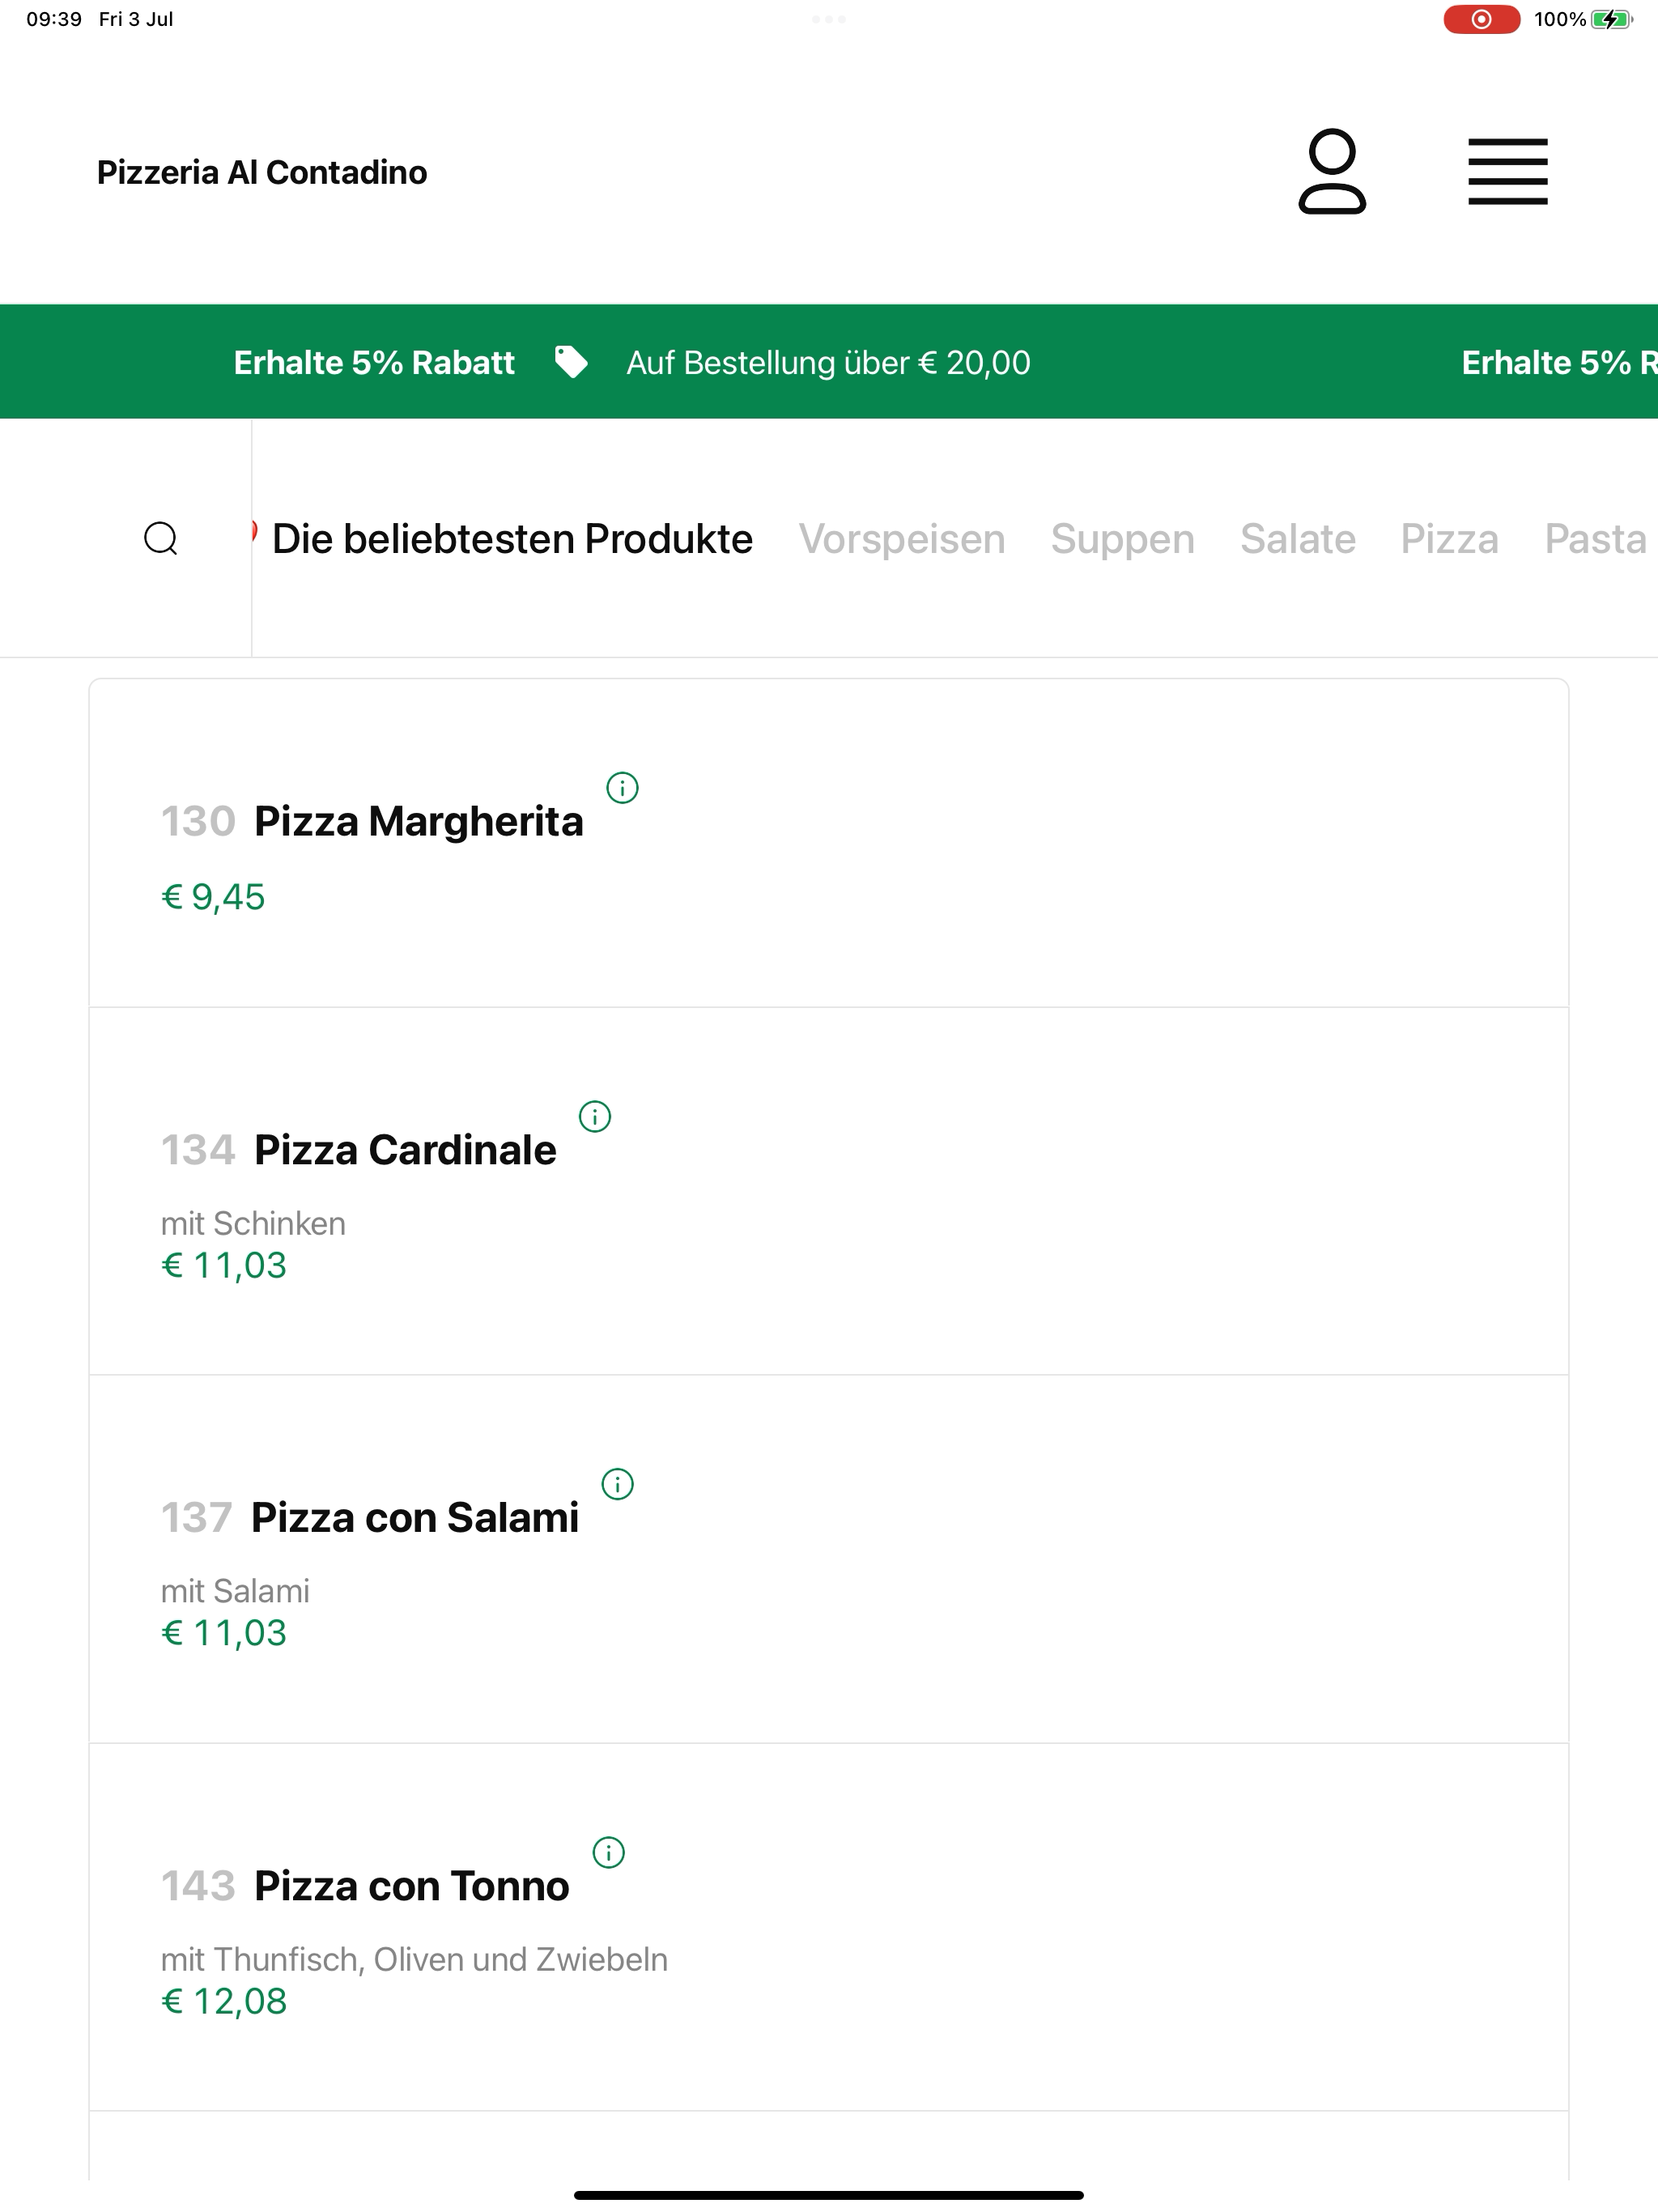Screen dimensions: 1658x2212
Task: Select the Pizza Cardinale item
Action: [x=828, y=1191]
